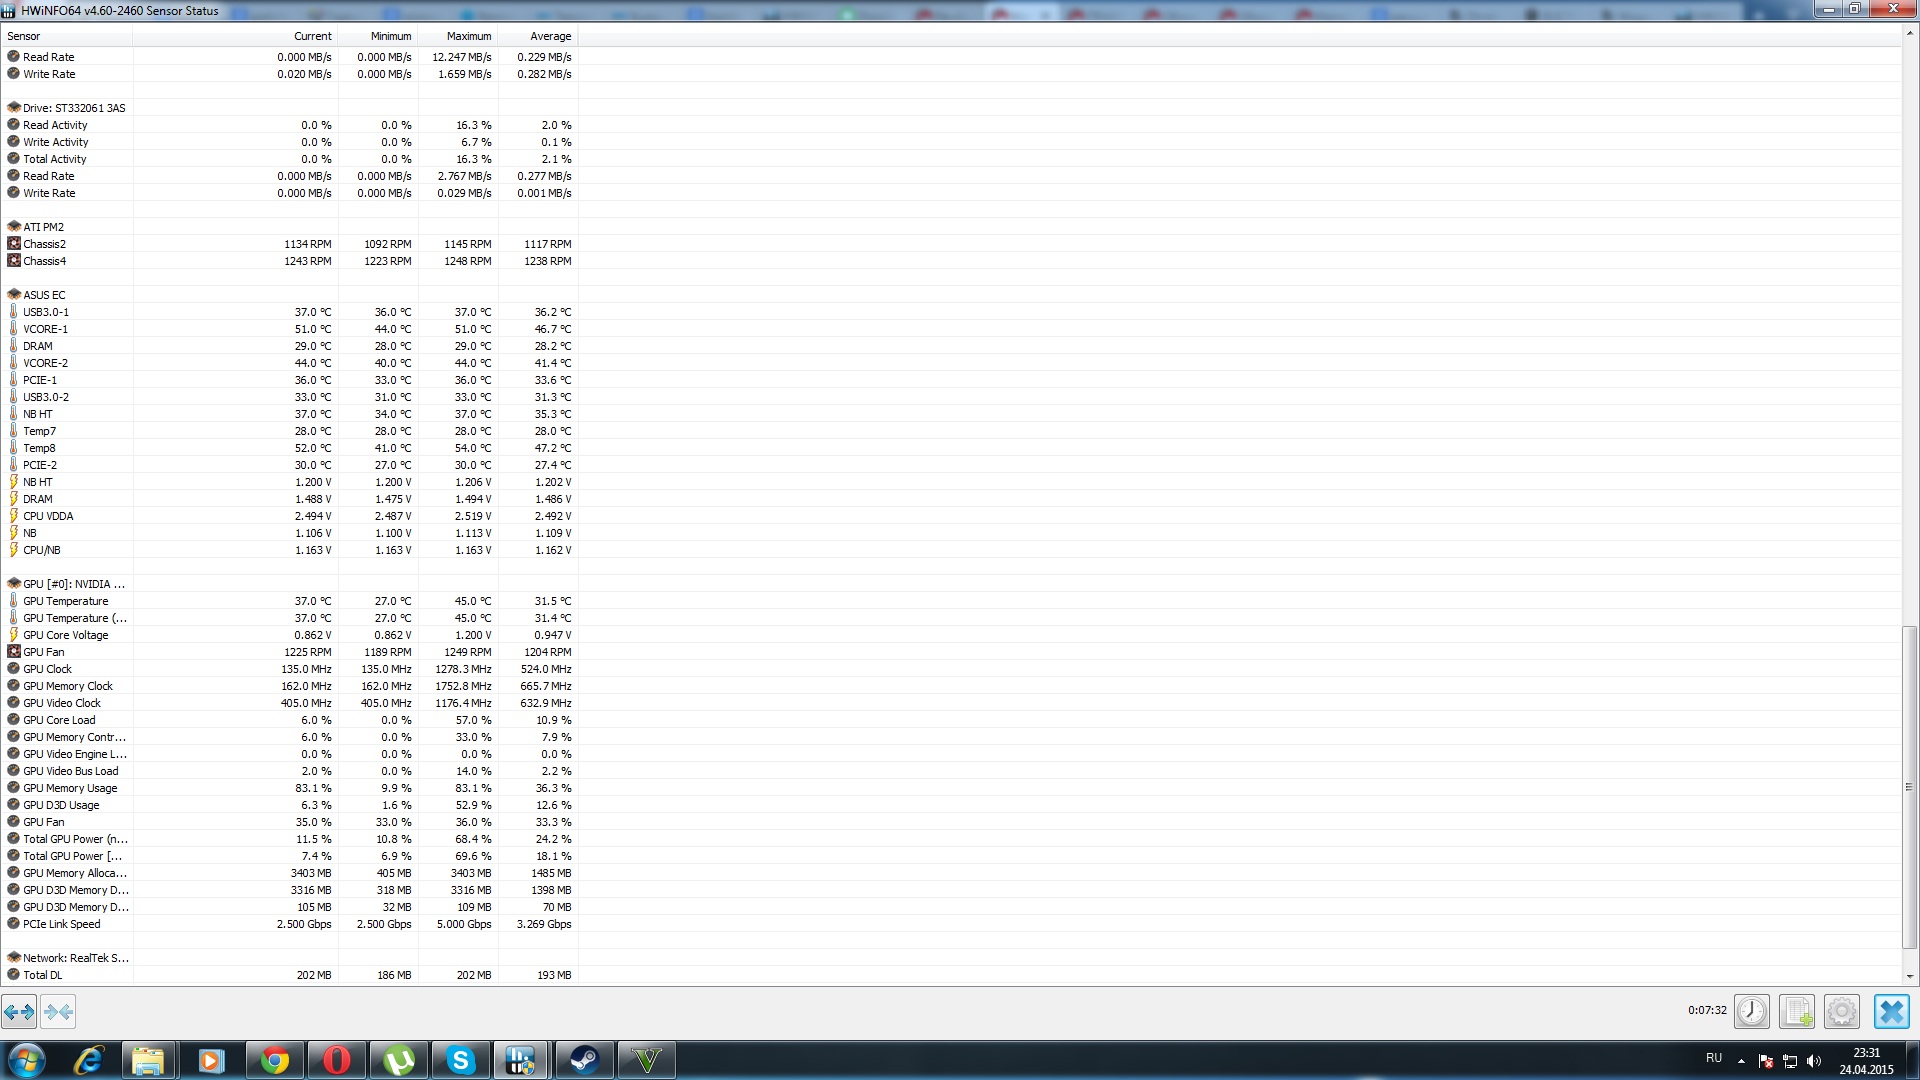Screen dimensions: 1920x1080
Task: Open sensor settings gear button
Action: coord(1841,1011)
